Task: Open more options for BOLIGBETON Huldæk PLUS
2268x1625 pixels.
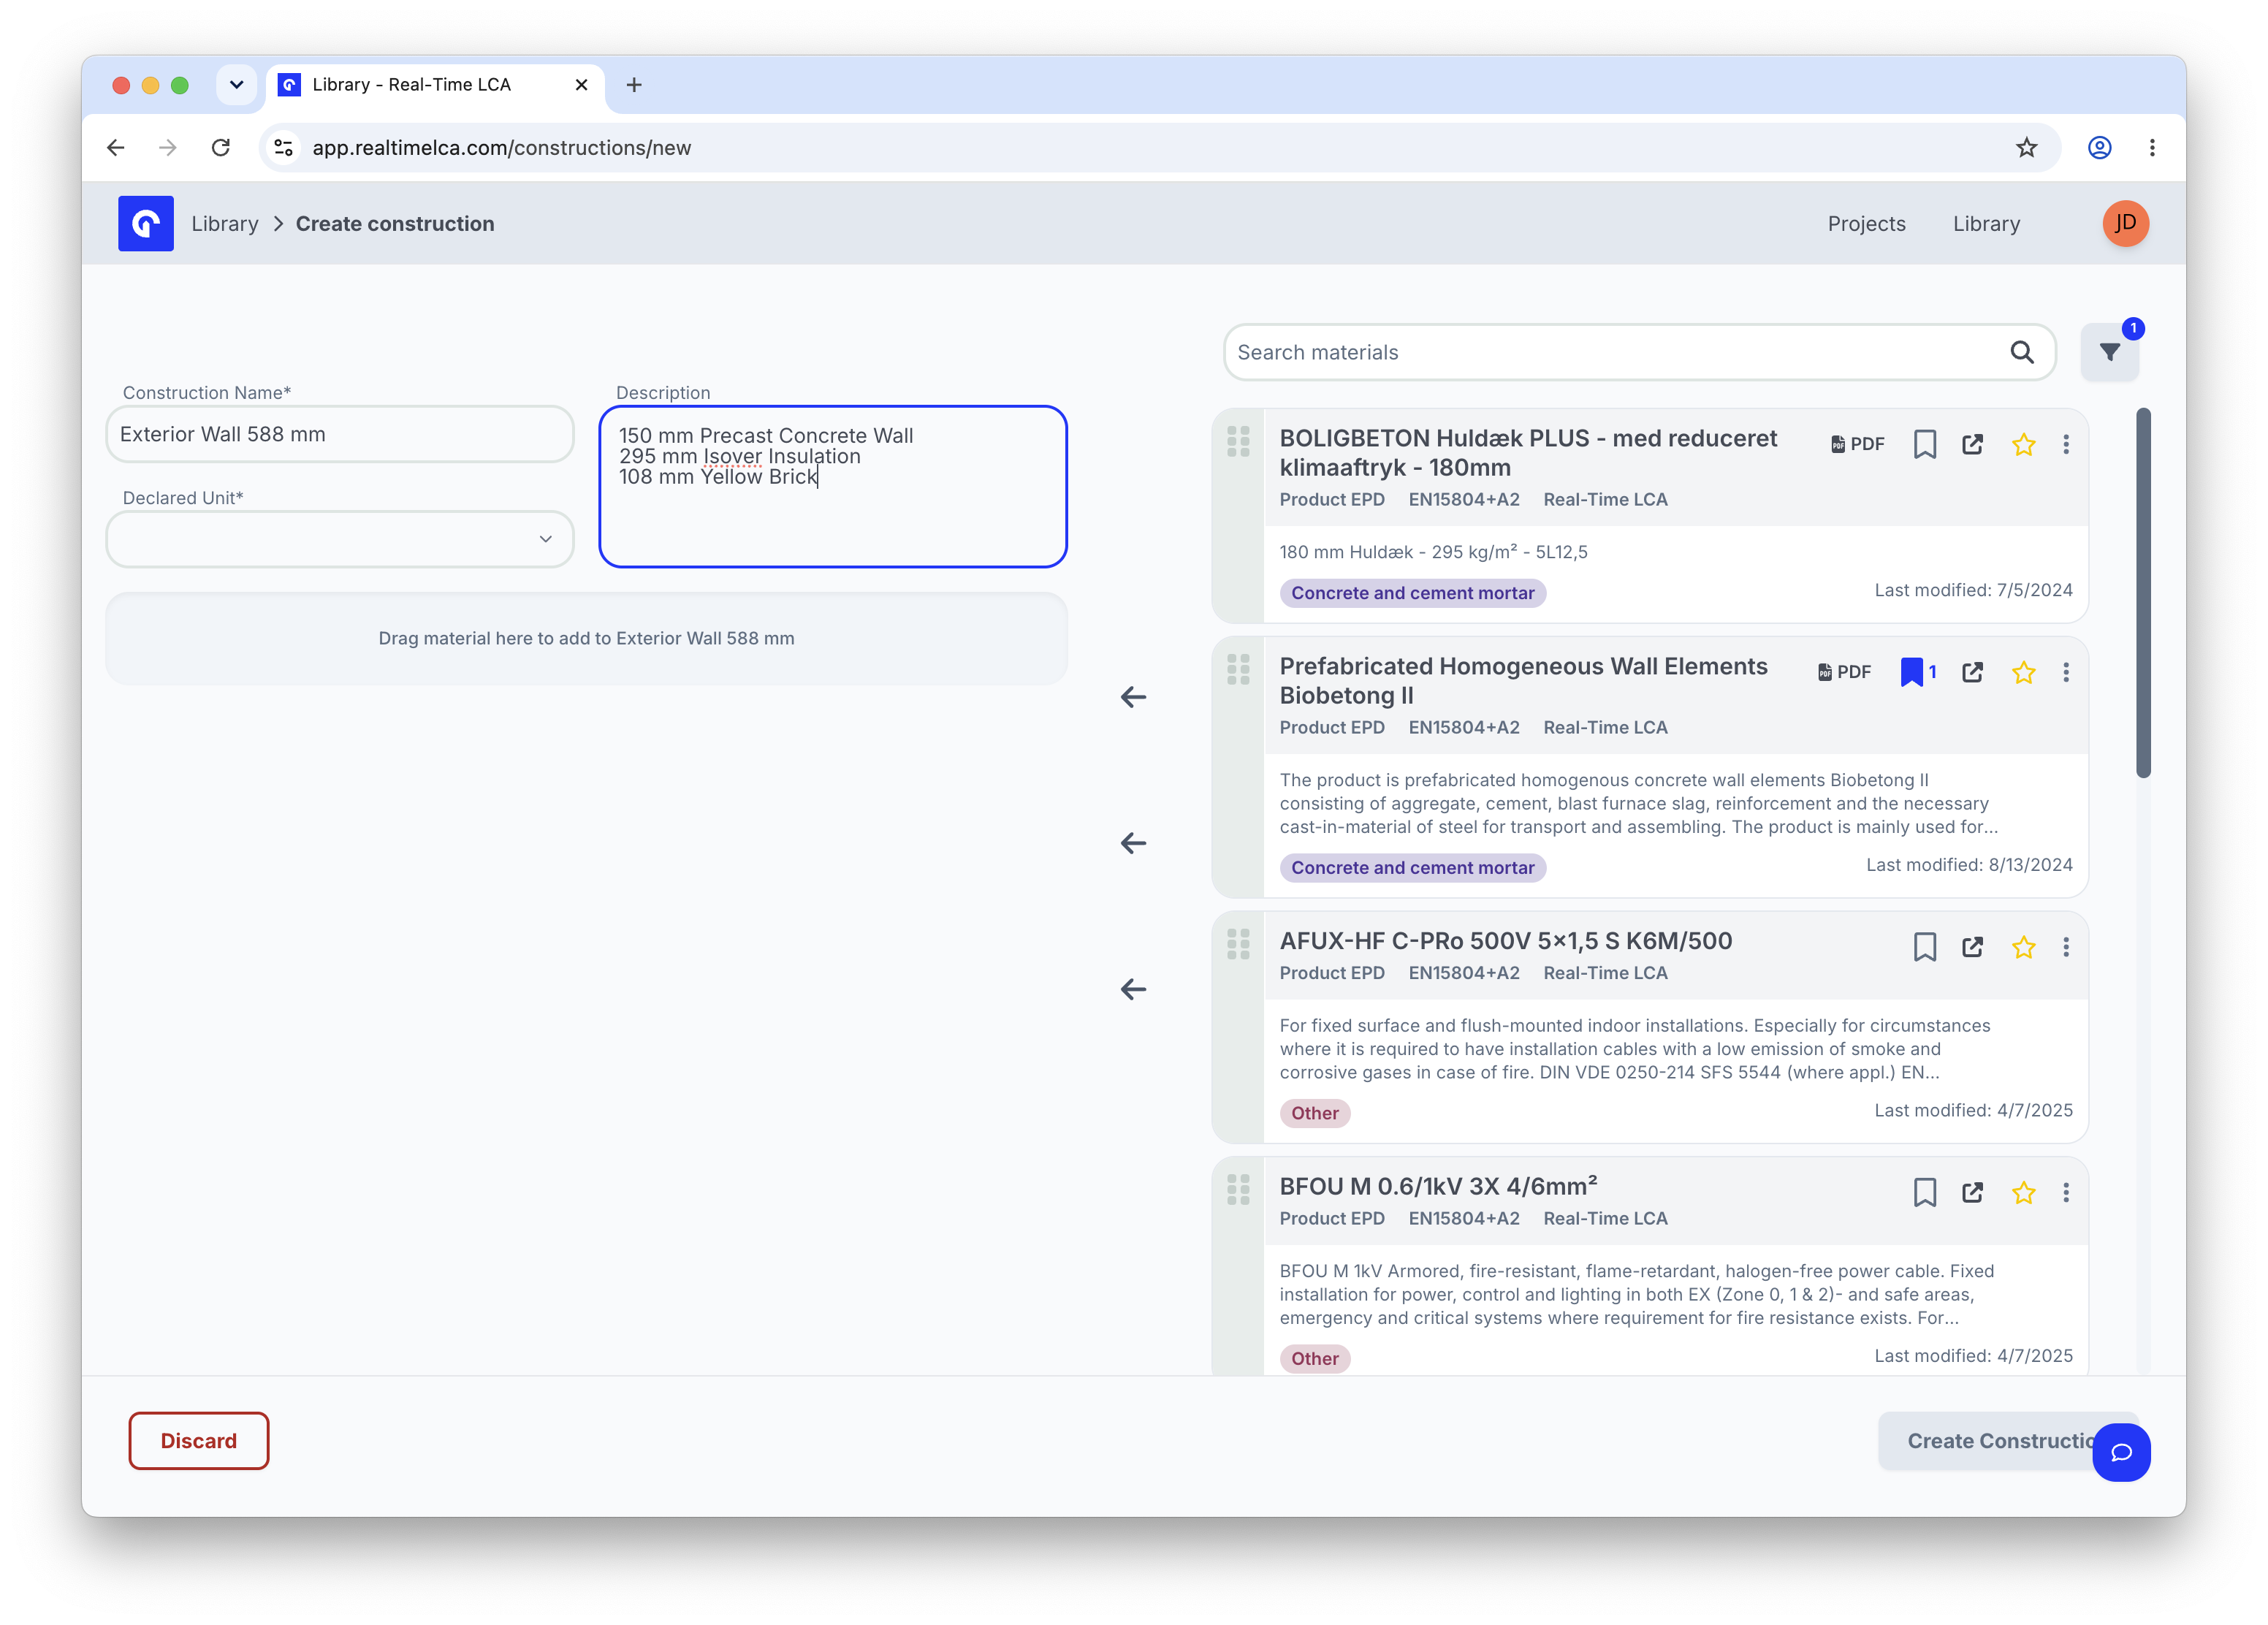Action: click(2066, 444)
